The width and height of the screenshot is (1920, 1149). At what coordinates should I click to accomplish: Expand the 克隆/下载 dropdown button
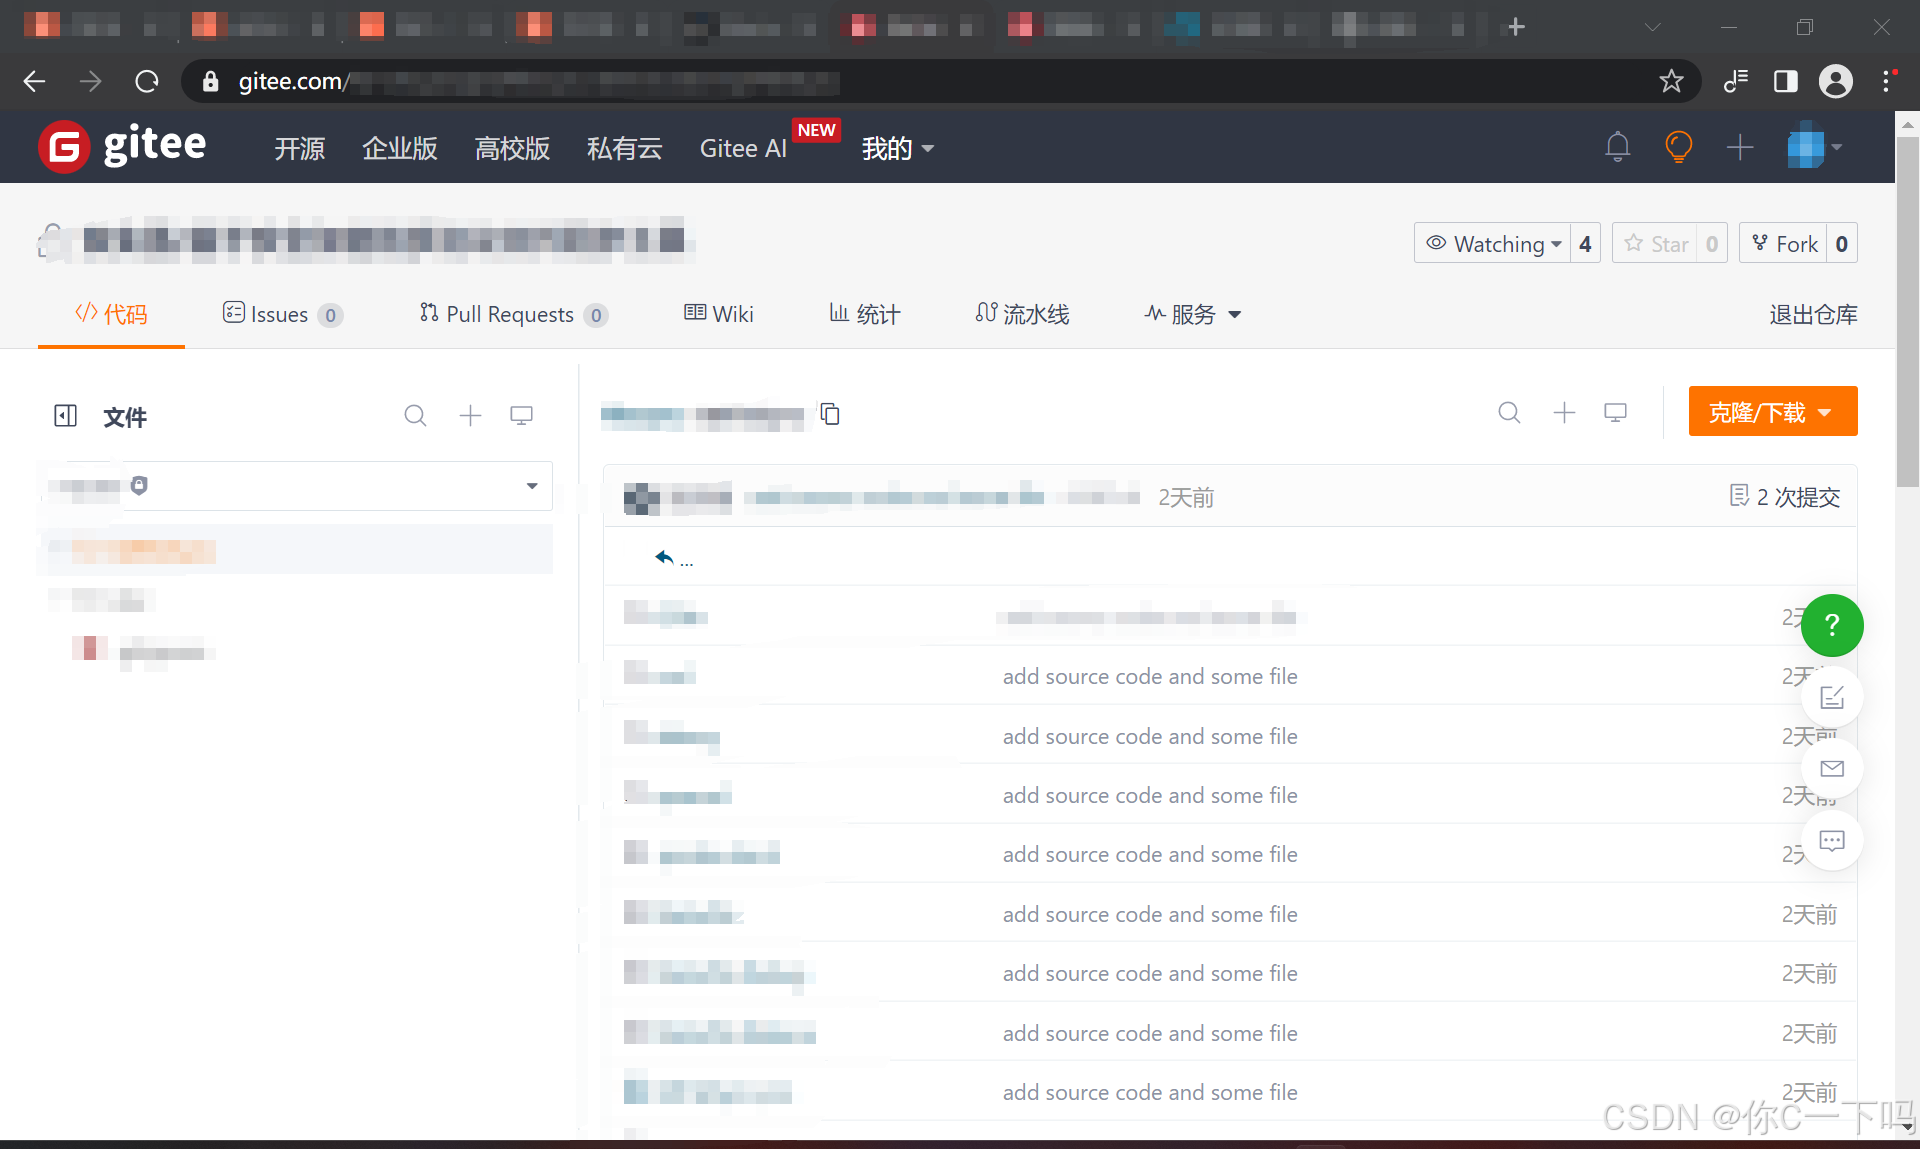pyautogui.click(x=1772, y=412)
